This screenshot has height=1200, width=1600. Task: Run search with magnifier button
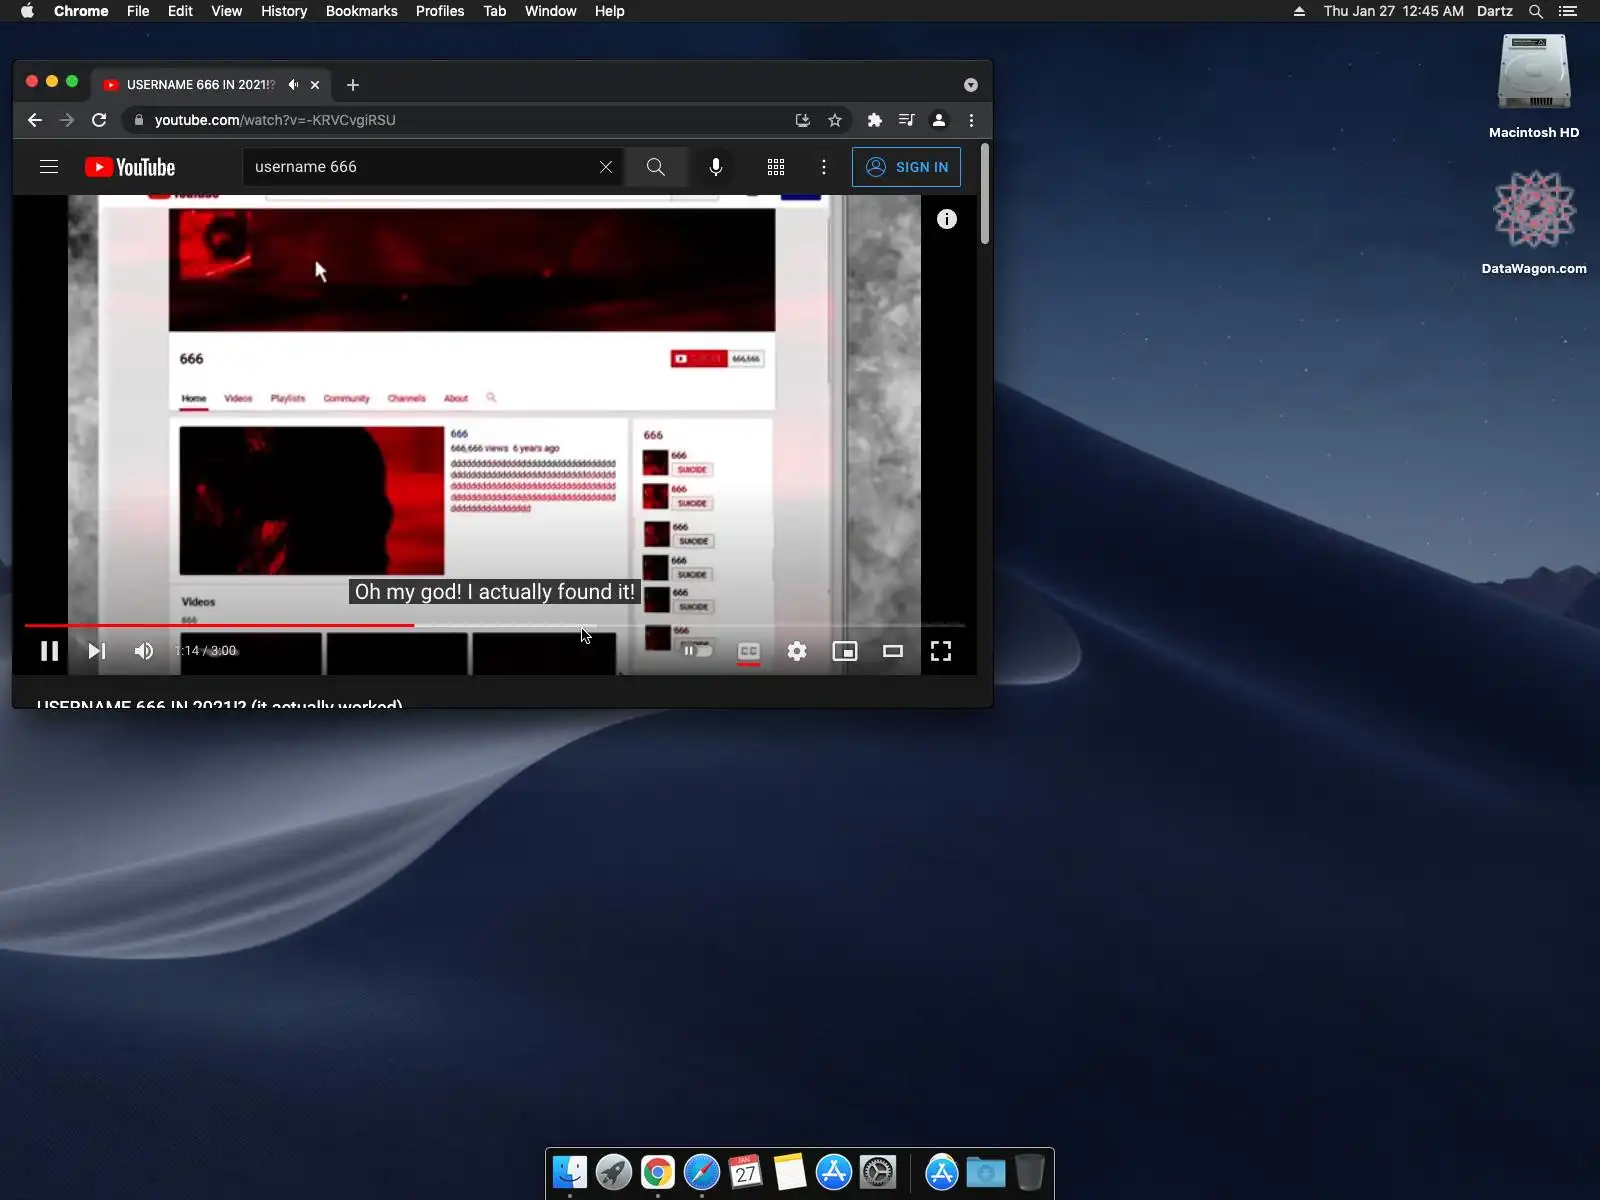pyautogui.click(x=656, y=167)
